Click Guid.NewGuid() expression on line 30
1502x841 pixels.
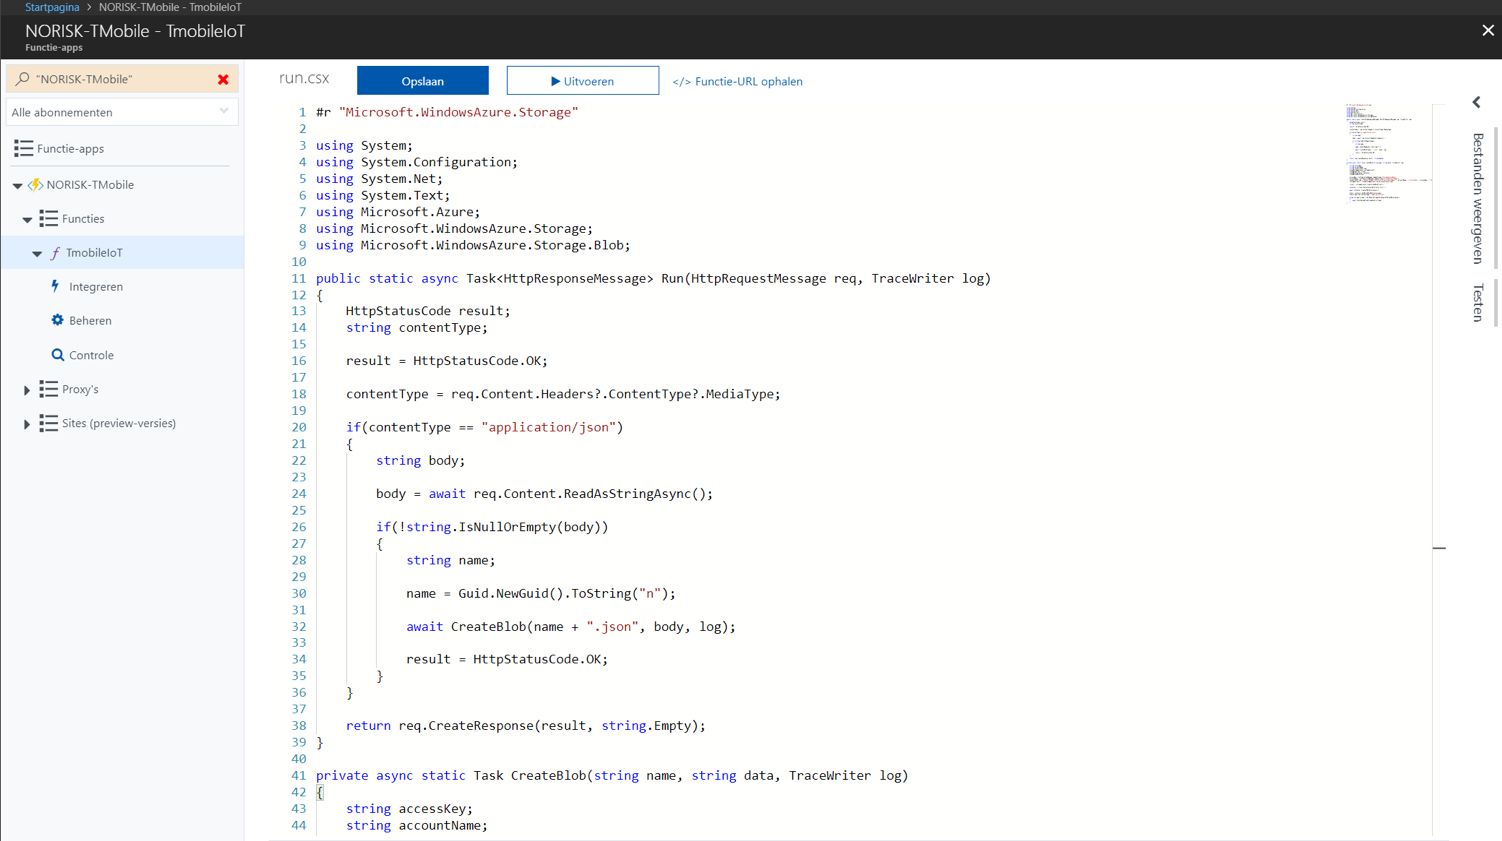coord(510,594)
